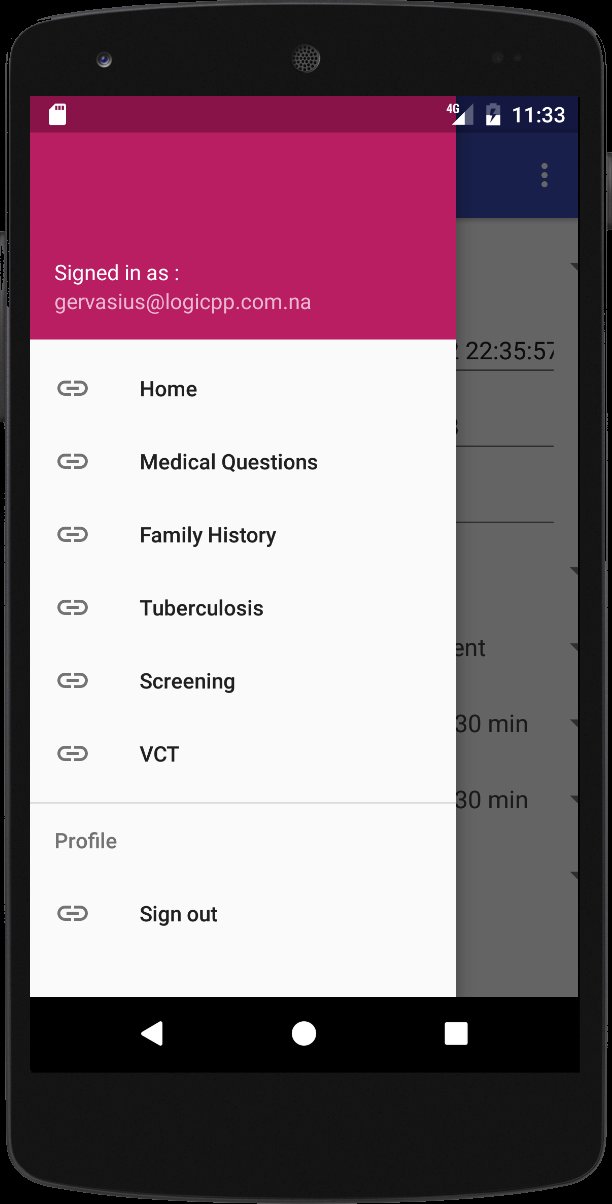This screenshot has height=1204, width=612.
Task: Click the link icon beside Medical Questions
Action: 72,462
